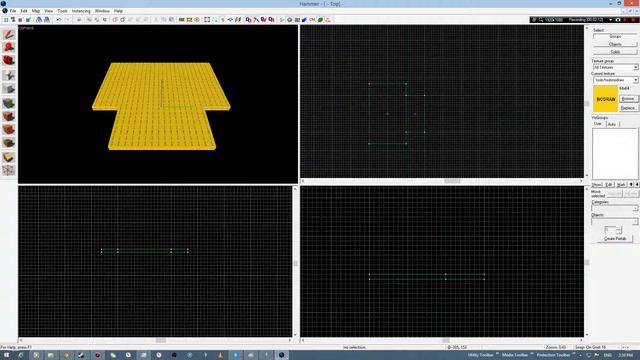Click the Load Window State icon
This screenshot has width=640, height=360.
tap(39, 20)
